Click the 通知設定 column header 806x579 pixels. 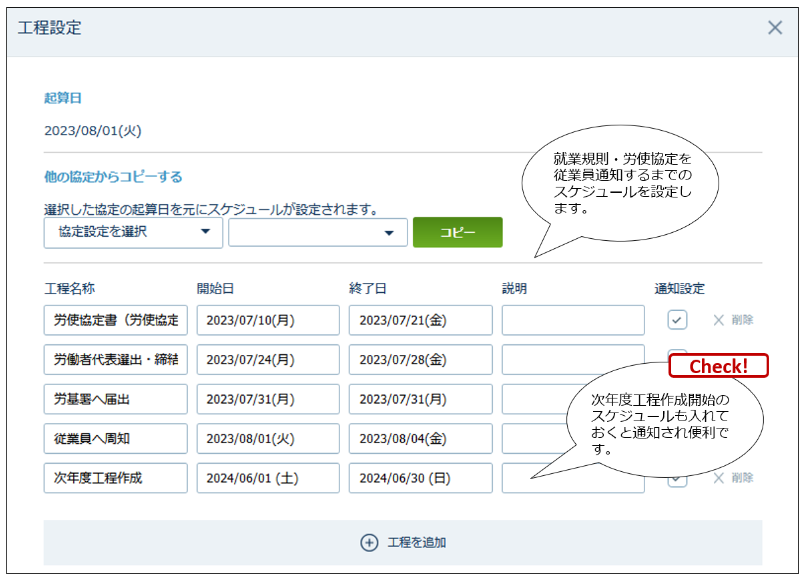(x=679, y=288)
